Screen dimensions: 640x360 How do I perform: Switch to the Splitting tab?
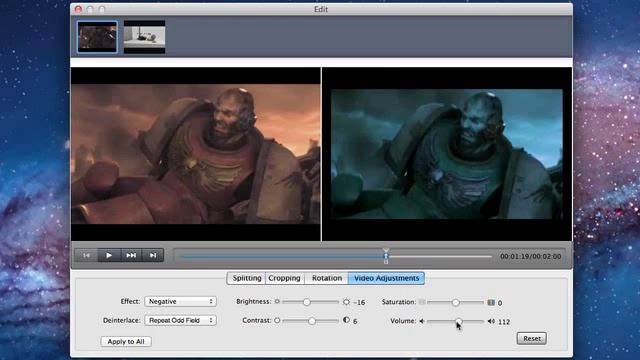247,278
